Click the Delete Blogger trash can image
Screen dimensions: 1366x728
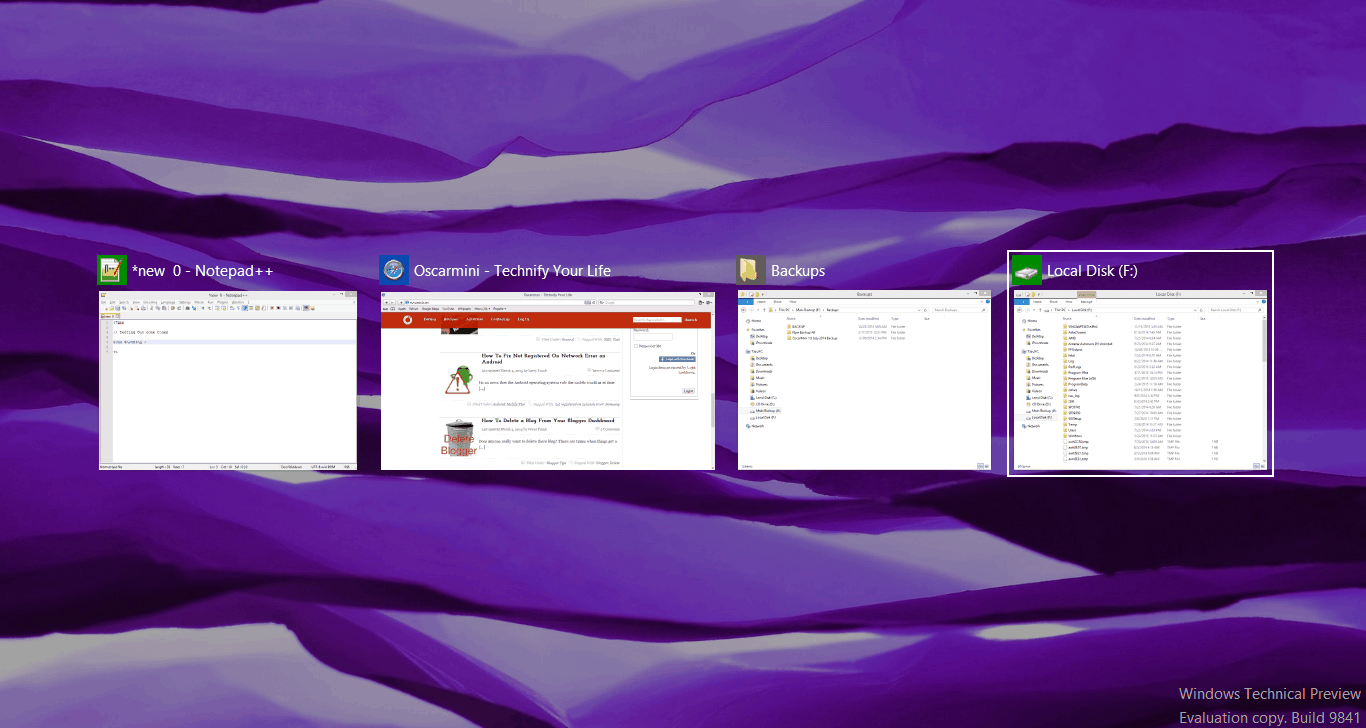459,439
